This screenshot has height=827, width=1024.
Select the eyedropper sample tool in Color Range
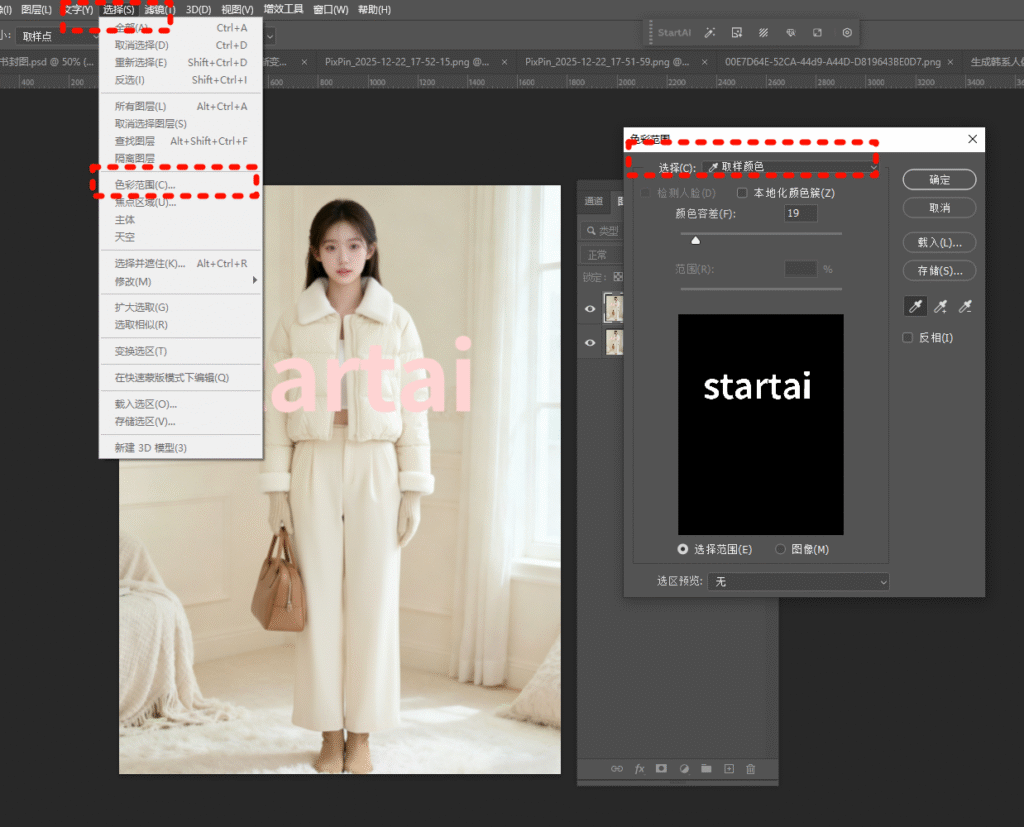(x=915, y=307)
